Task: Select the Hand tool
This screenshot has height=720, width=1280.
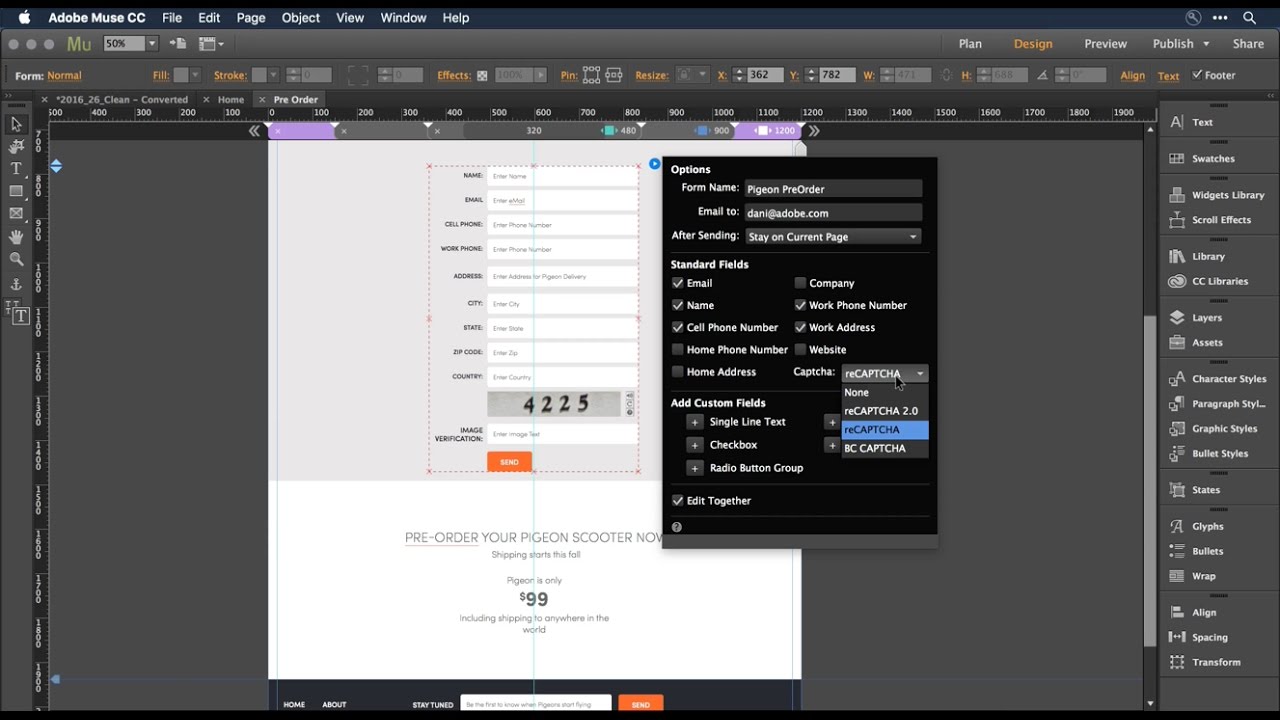Action: [16, 237]
